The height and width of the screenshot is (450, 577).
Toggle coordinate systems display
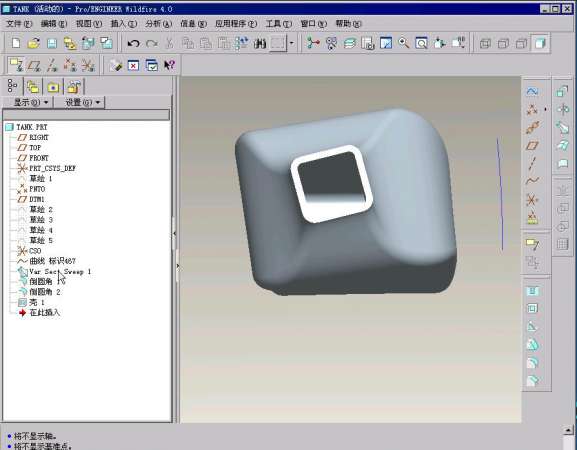tap(88, 65)
